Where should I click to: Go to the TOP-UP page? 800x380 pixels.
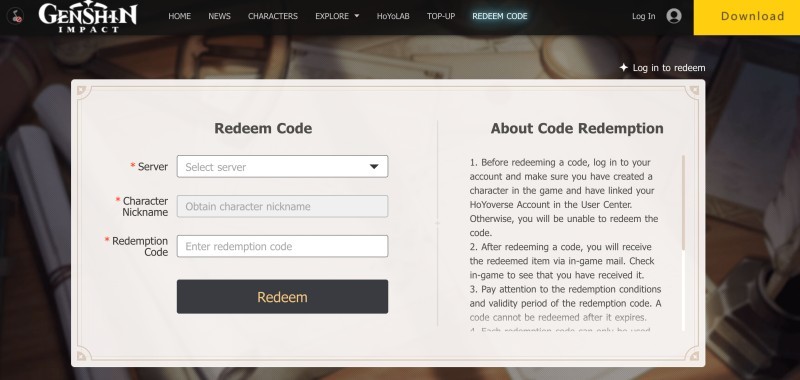(441, 16)
